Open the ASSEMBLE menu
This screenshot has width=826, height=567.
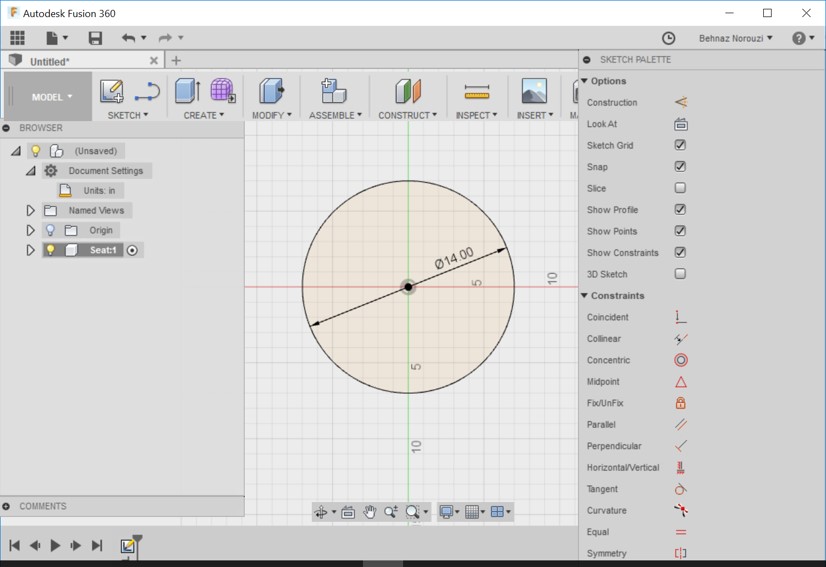(x=336, y=115)
